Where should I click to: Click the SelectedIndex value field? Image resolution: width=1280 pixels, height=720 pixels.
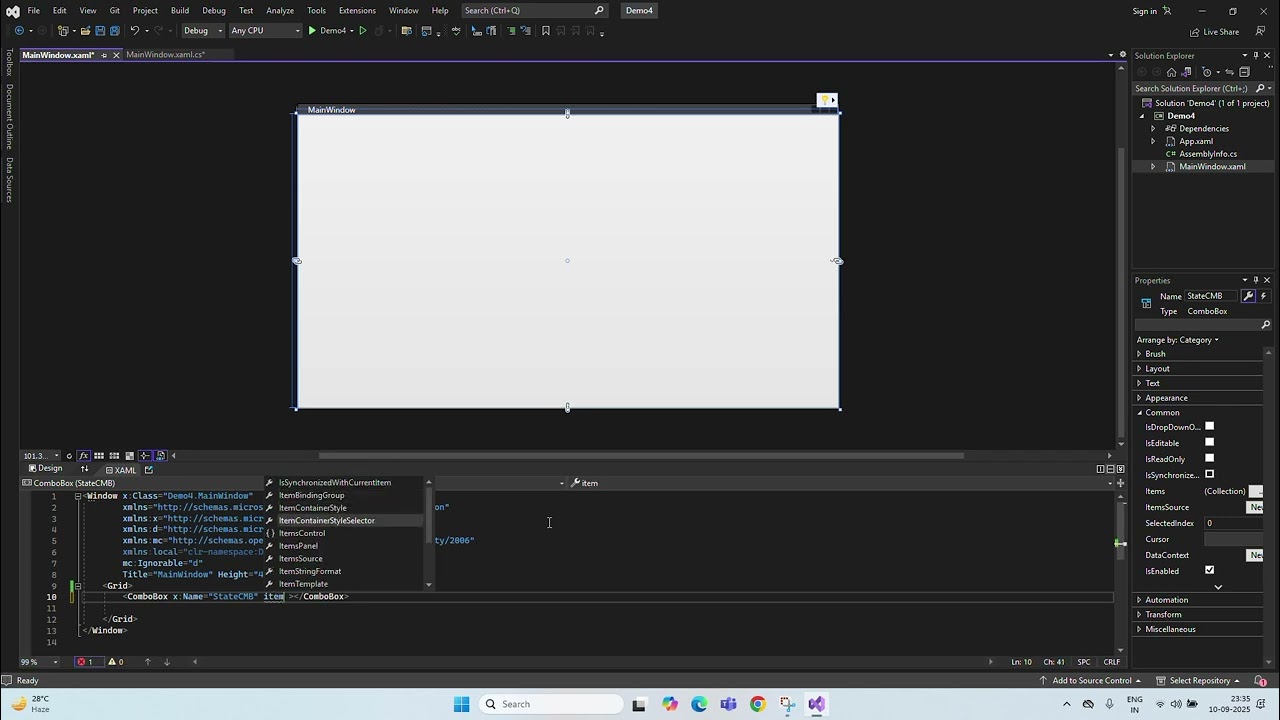click(1234, 523)
